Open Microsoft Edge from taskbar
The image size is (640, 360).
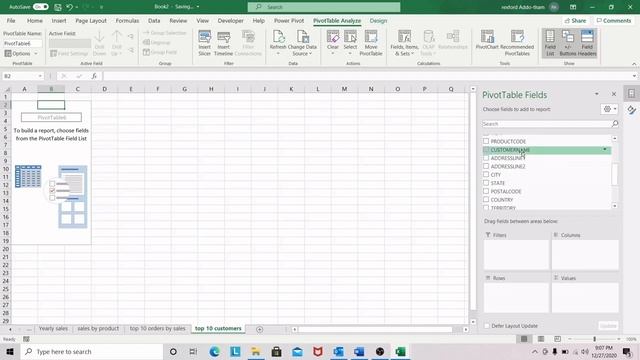pyautogui.click(x=214, y=351)
